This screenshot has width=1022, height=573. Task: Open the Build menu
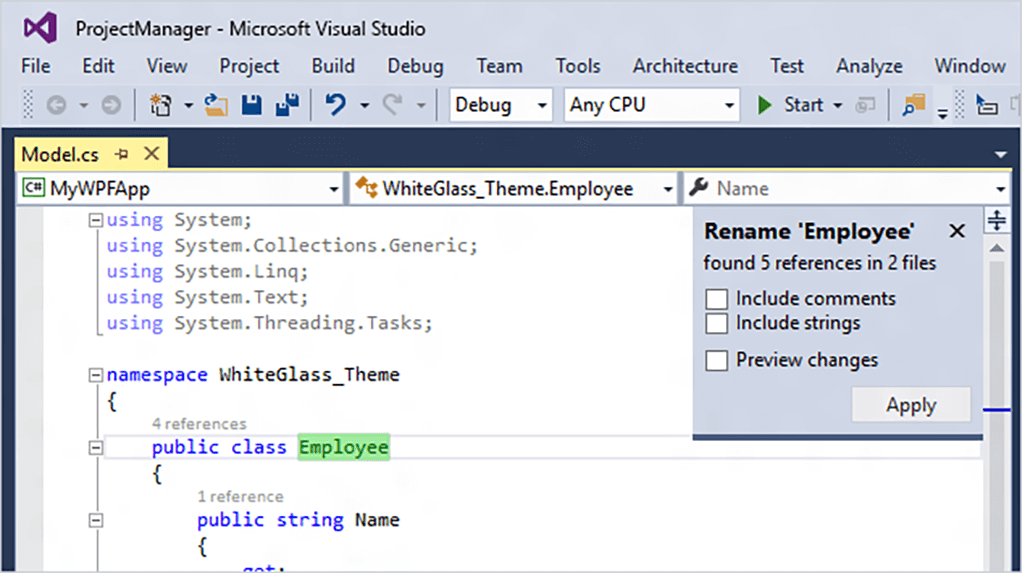pos(333,66)
